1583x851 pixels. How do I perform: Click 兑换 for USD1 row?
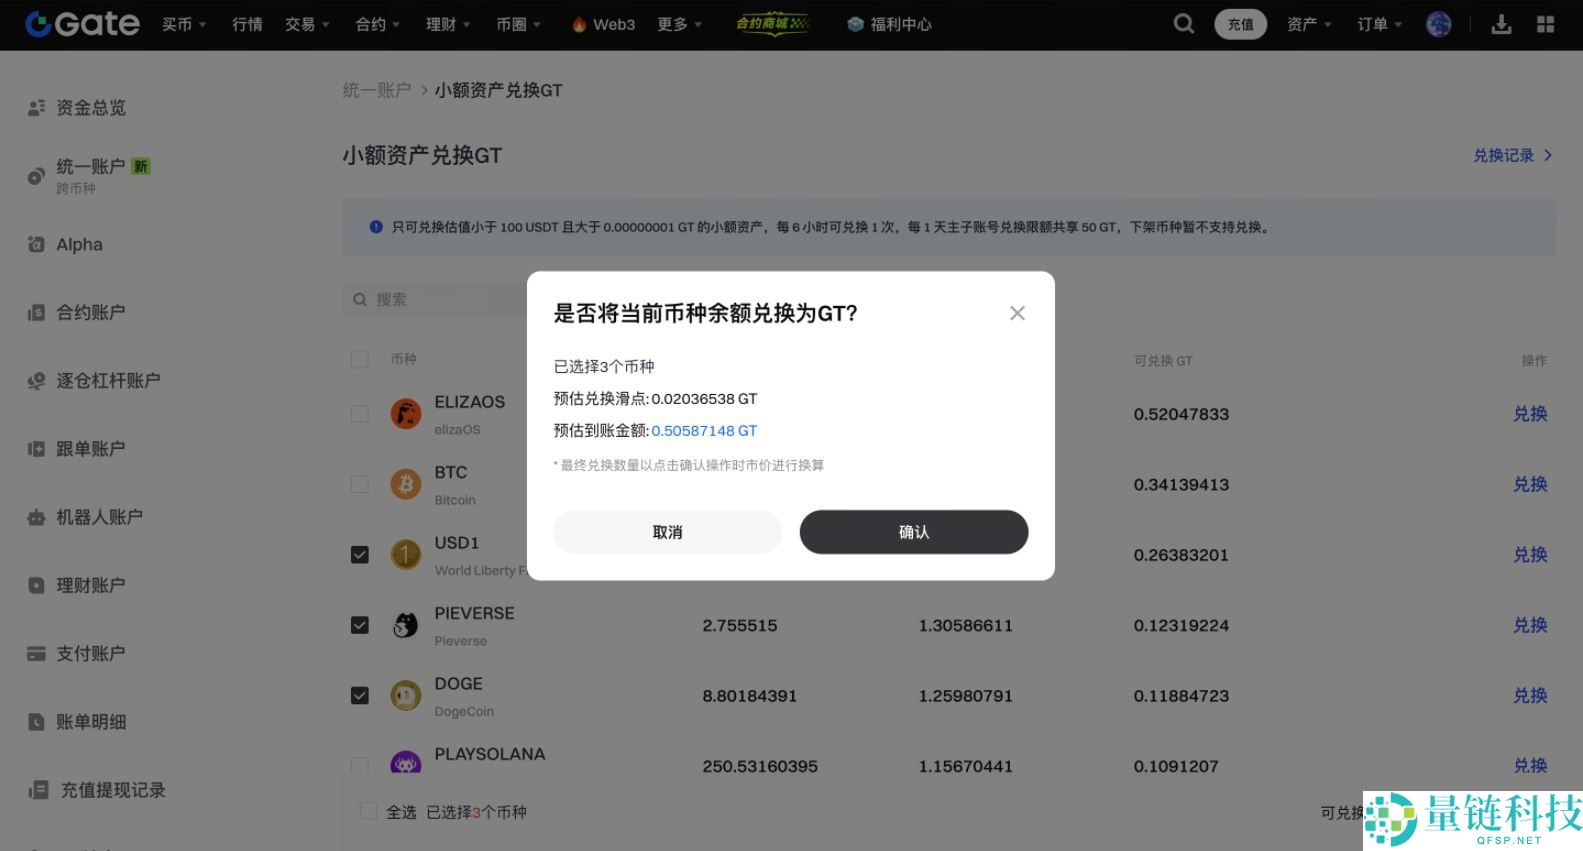coord(1530,554)
